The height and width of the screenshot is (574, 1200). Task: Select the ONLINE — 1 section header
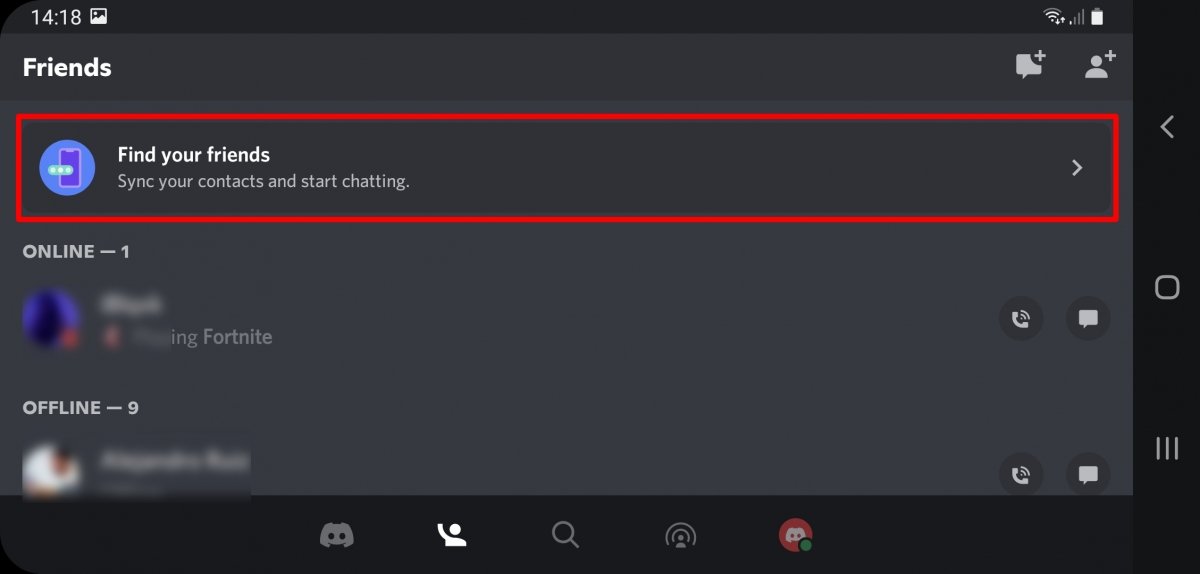(76, 251)
